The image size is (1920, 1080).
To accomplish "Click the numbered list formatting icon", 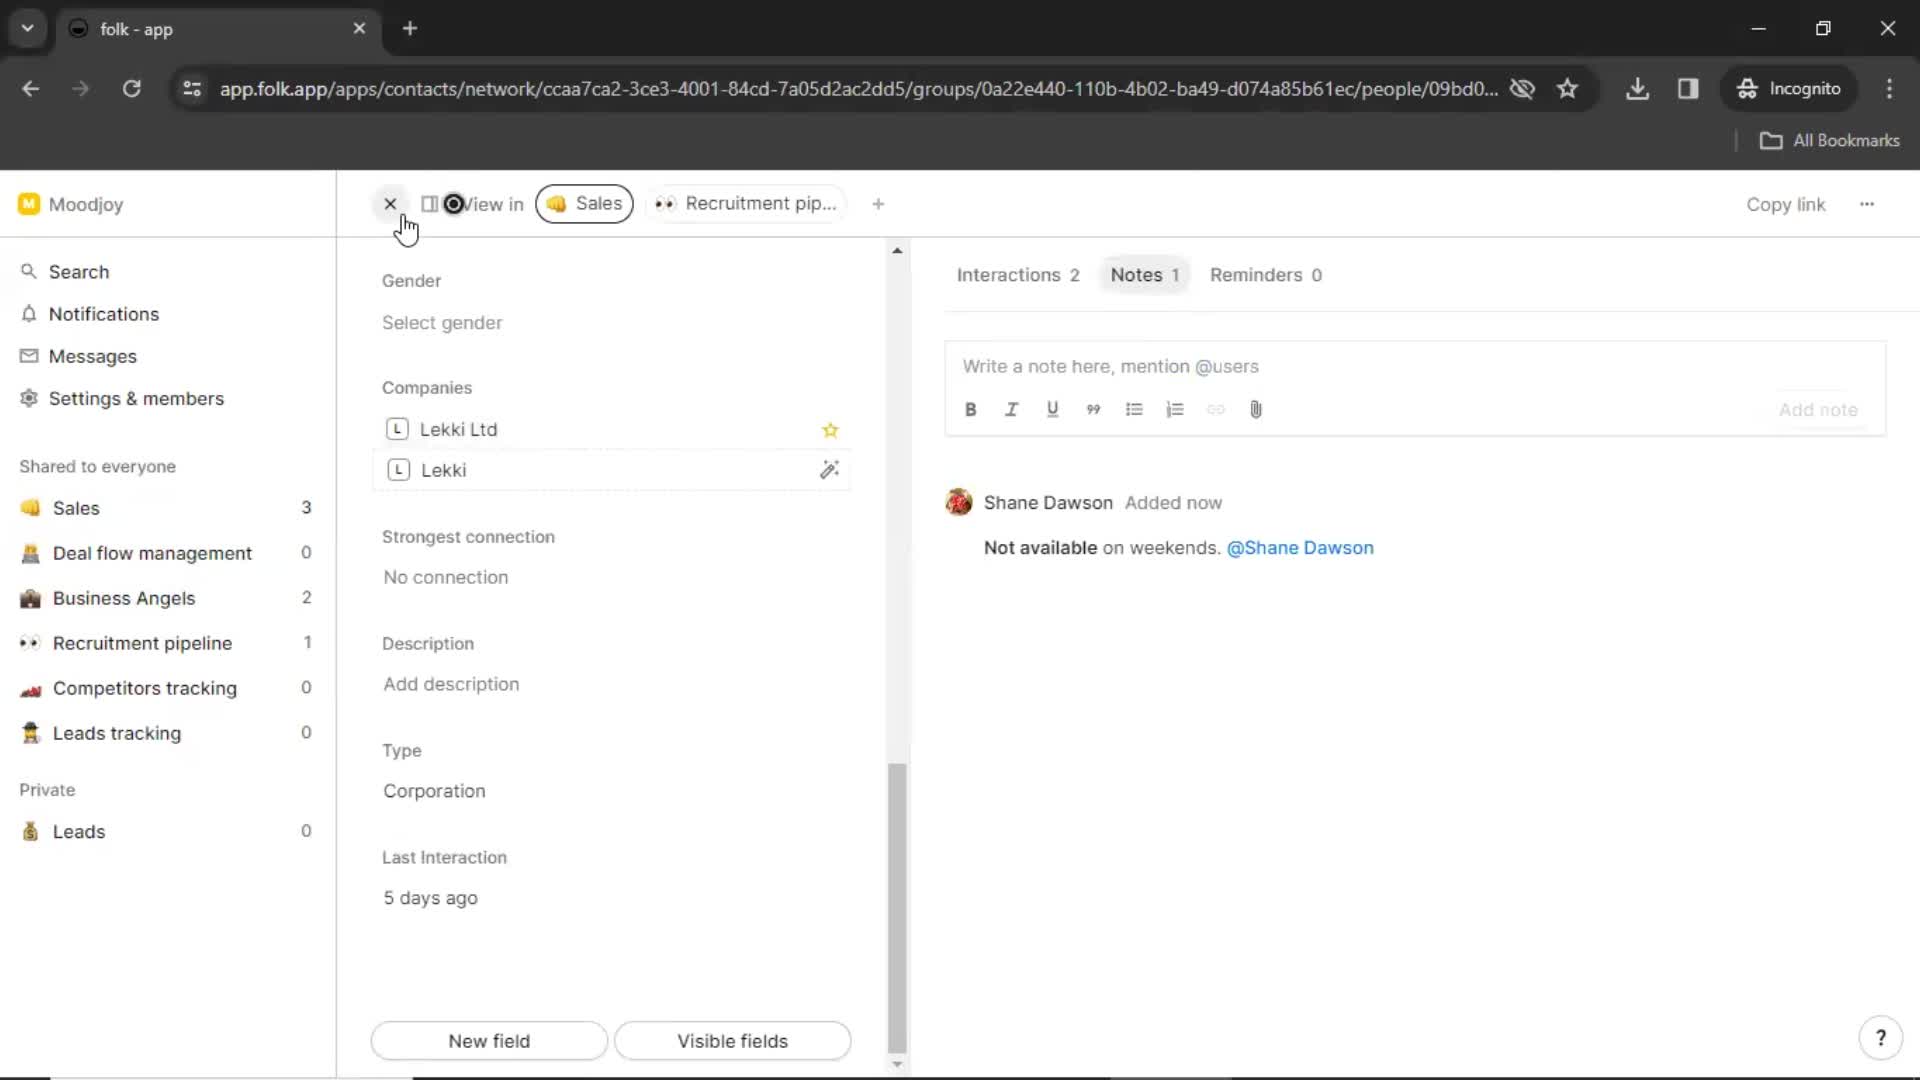I will 1175,409.
